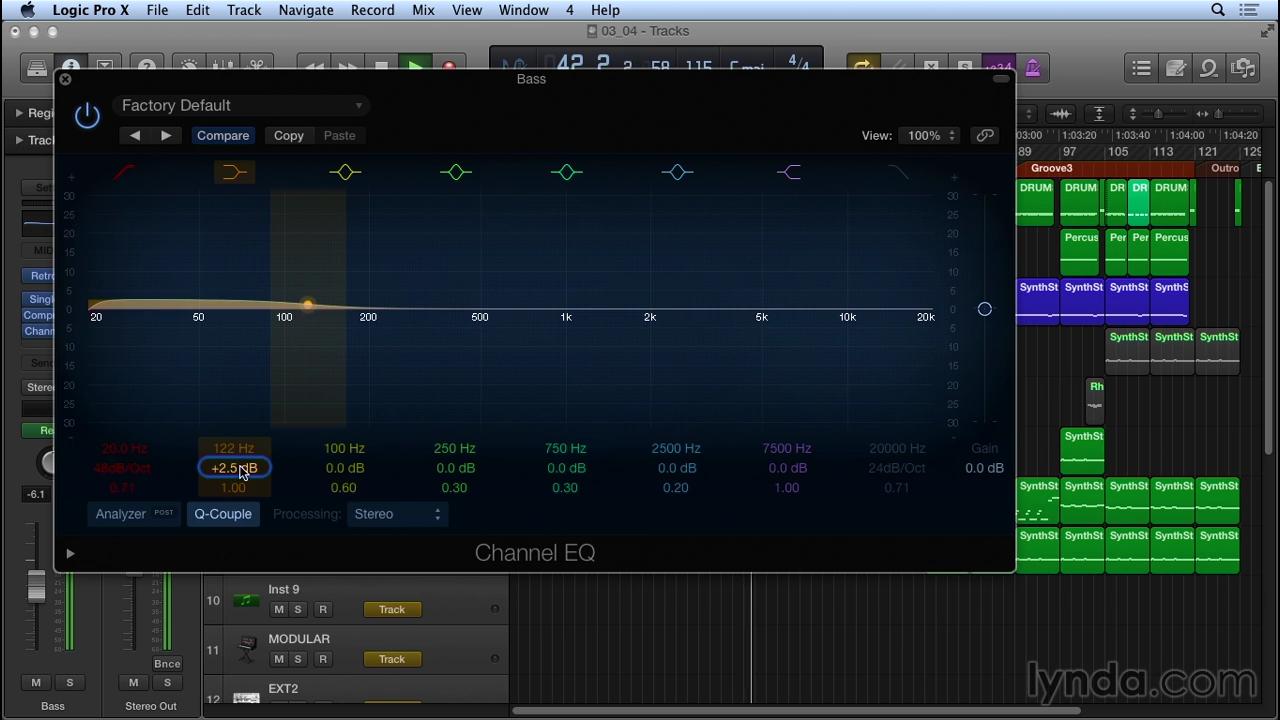
Task: Open the Mix menu
Action: coord(423,10)
